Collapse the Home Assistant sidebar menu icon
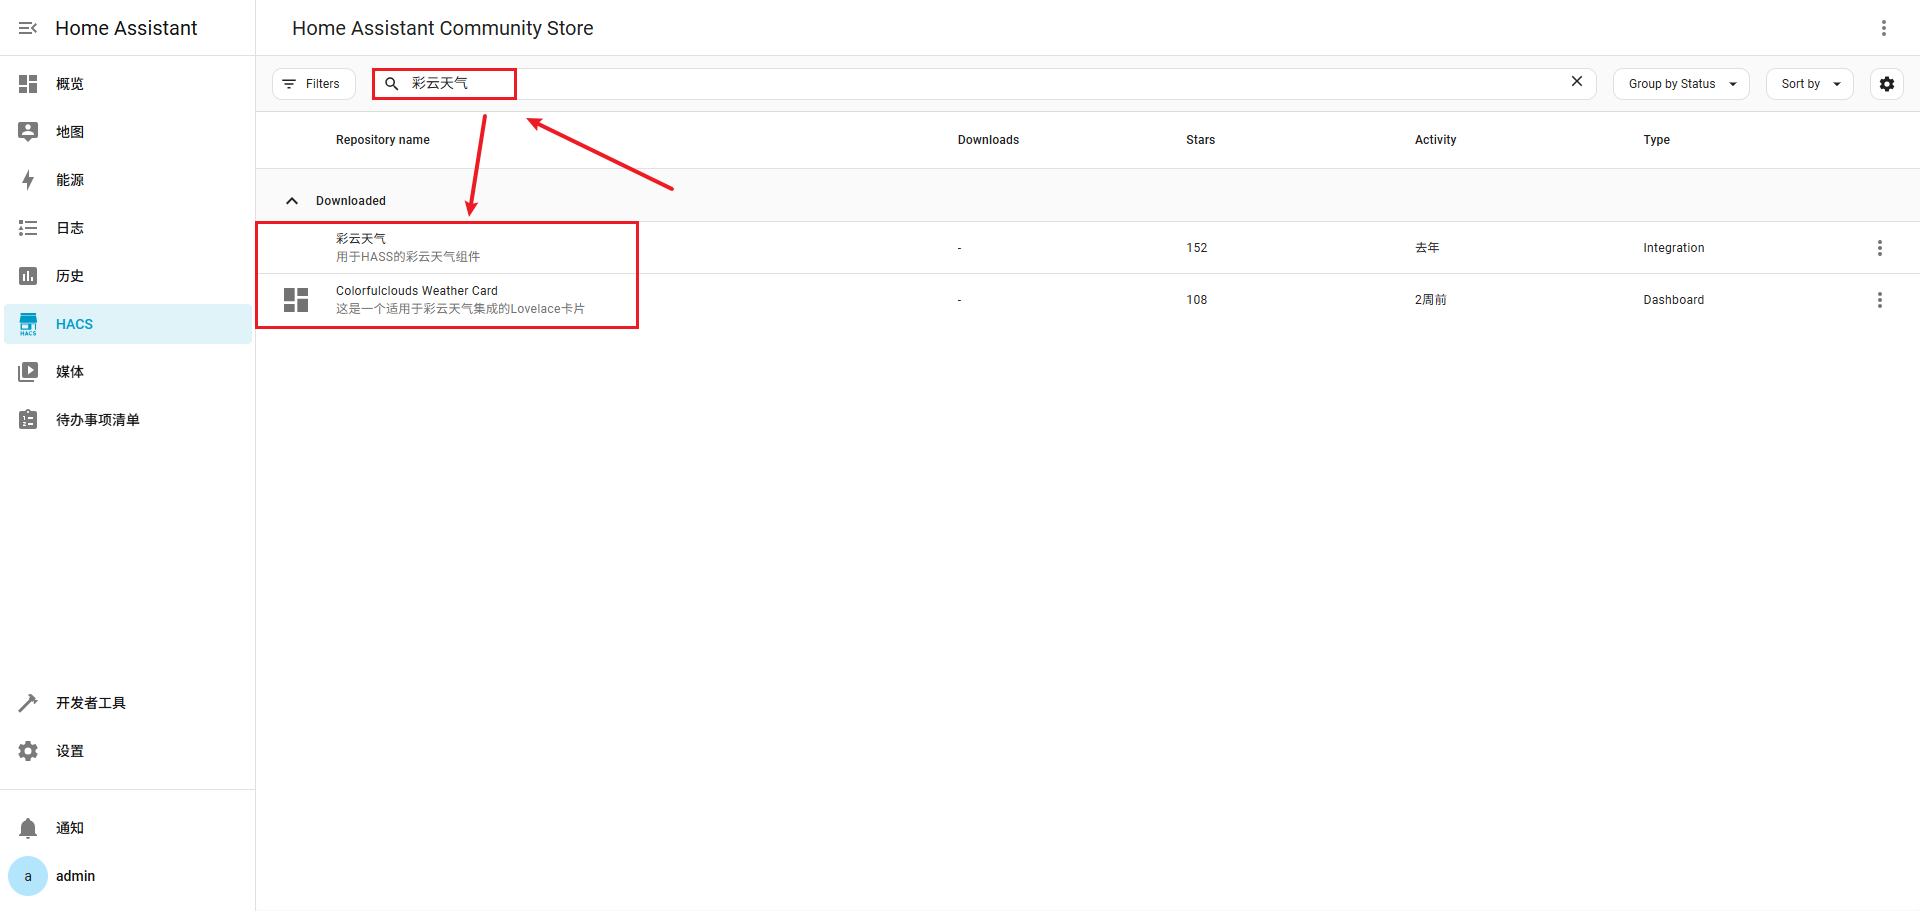Viewport: 1920px width, 911px height. 28,28
